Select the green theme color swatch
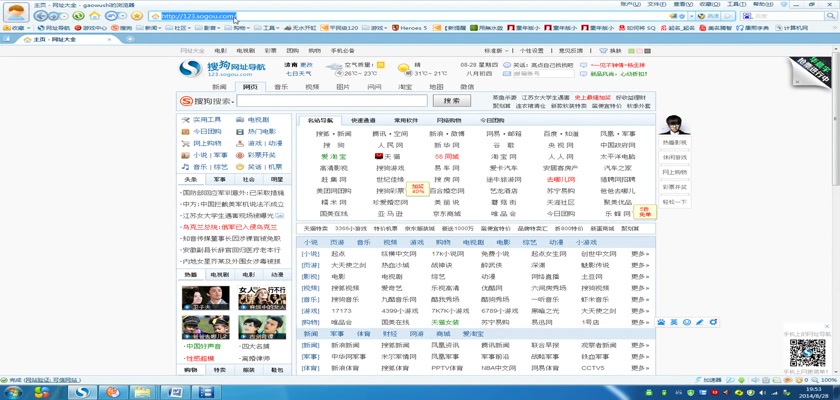Screen dimensions: 840x400 click(x=631, y=51)
